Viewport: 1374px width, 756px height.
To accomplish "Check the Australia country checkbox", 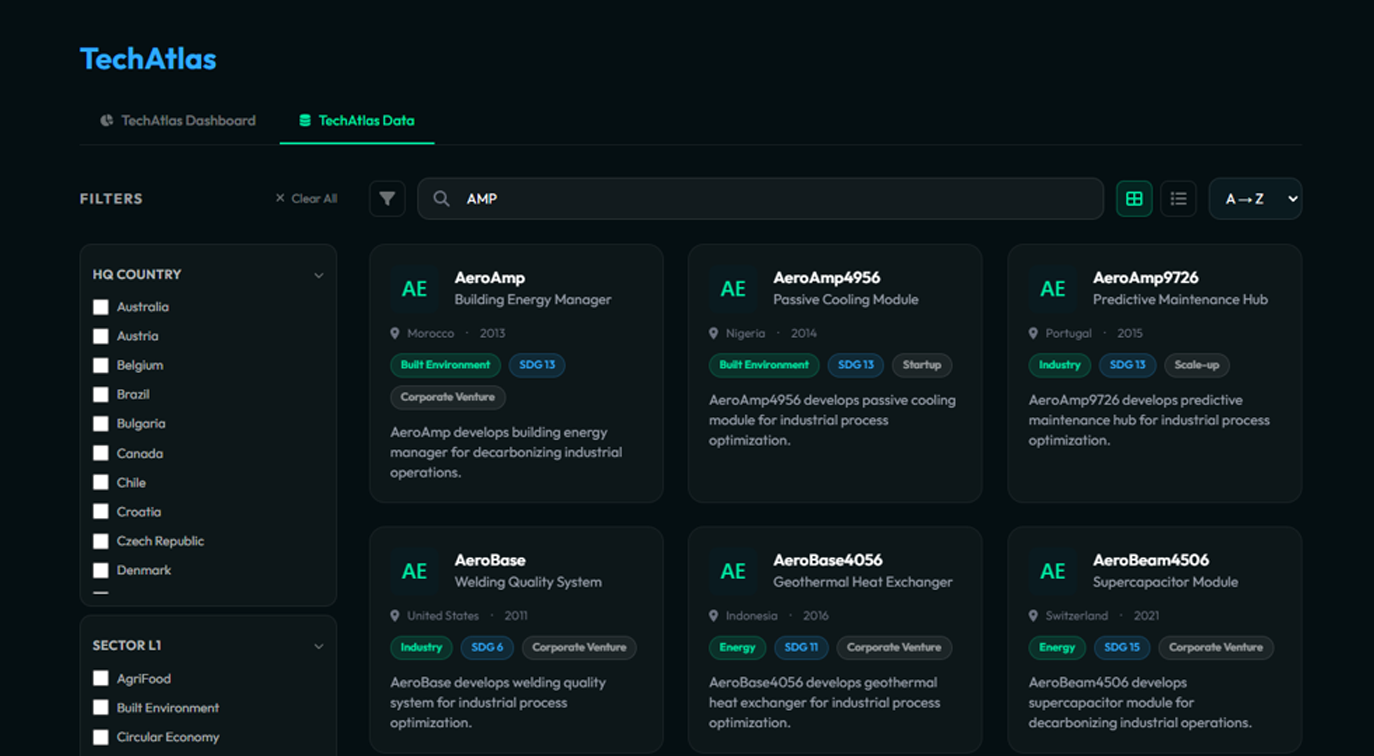I will coord(101,307).
